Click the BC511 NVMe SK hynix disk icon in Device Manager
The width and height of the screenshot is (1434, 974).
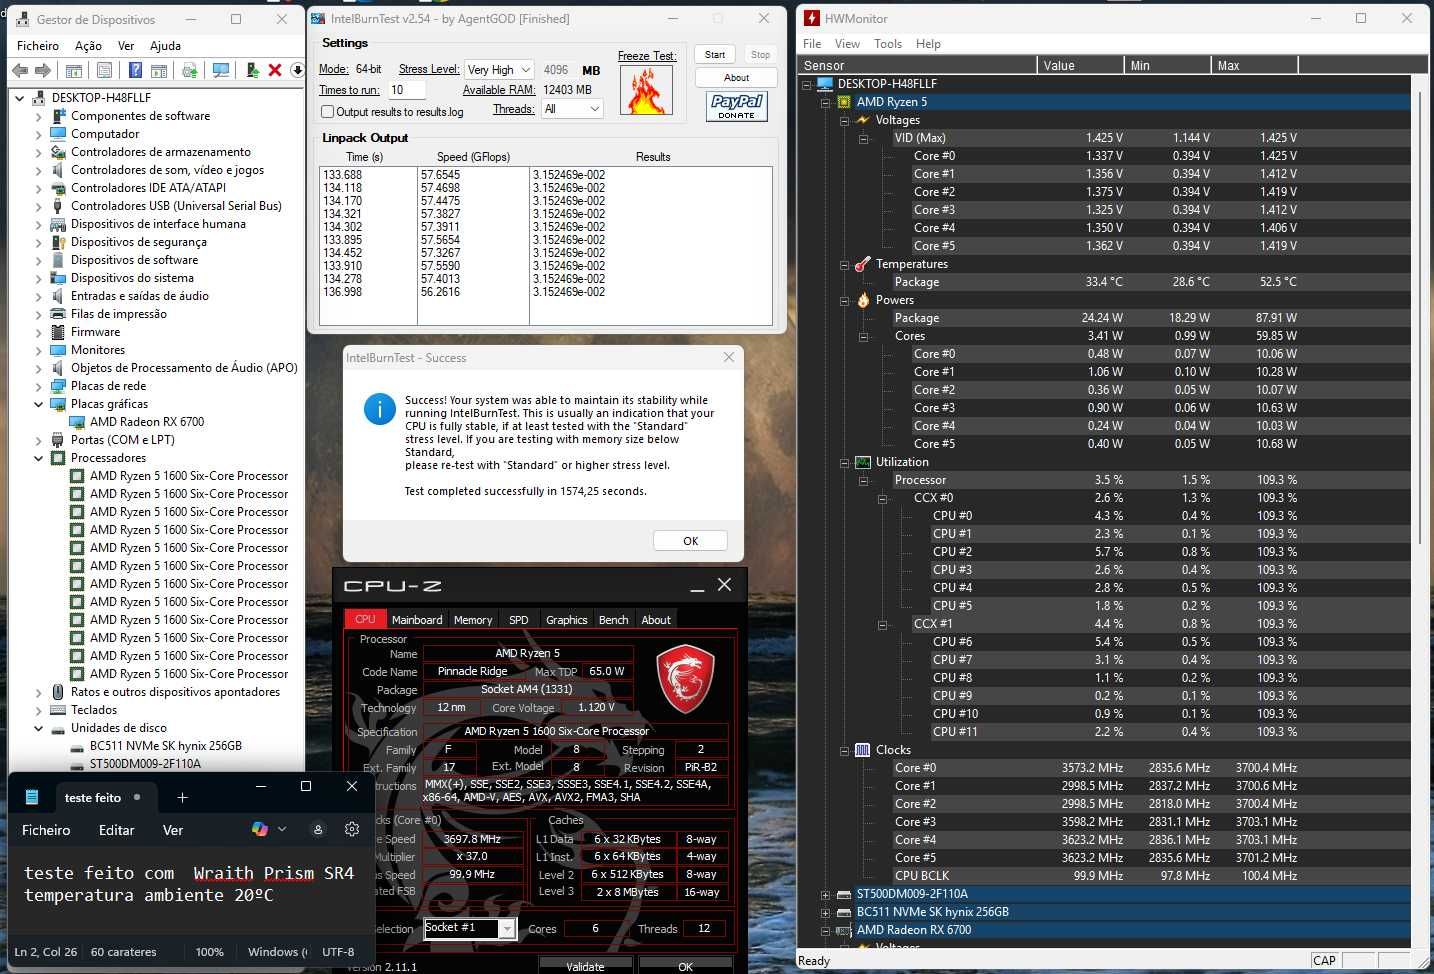77,746
